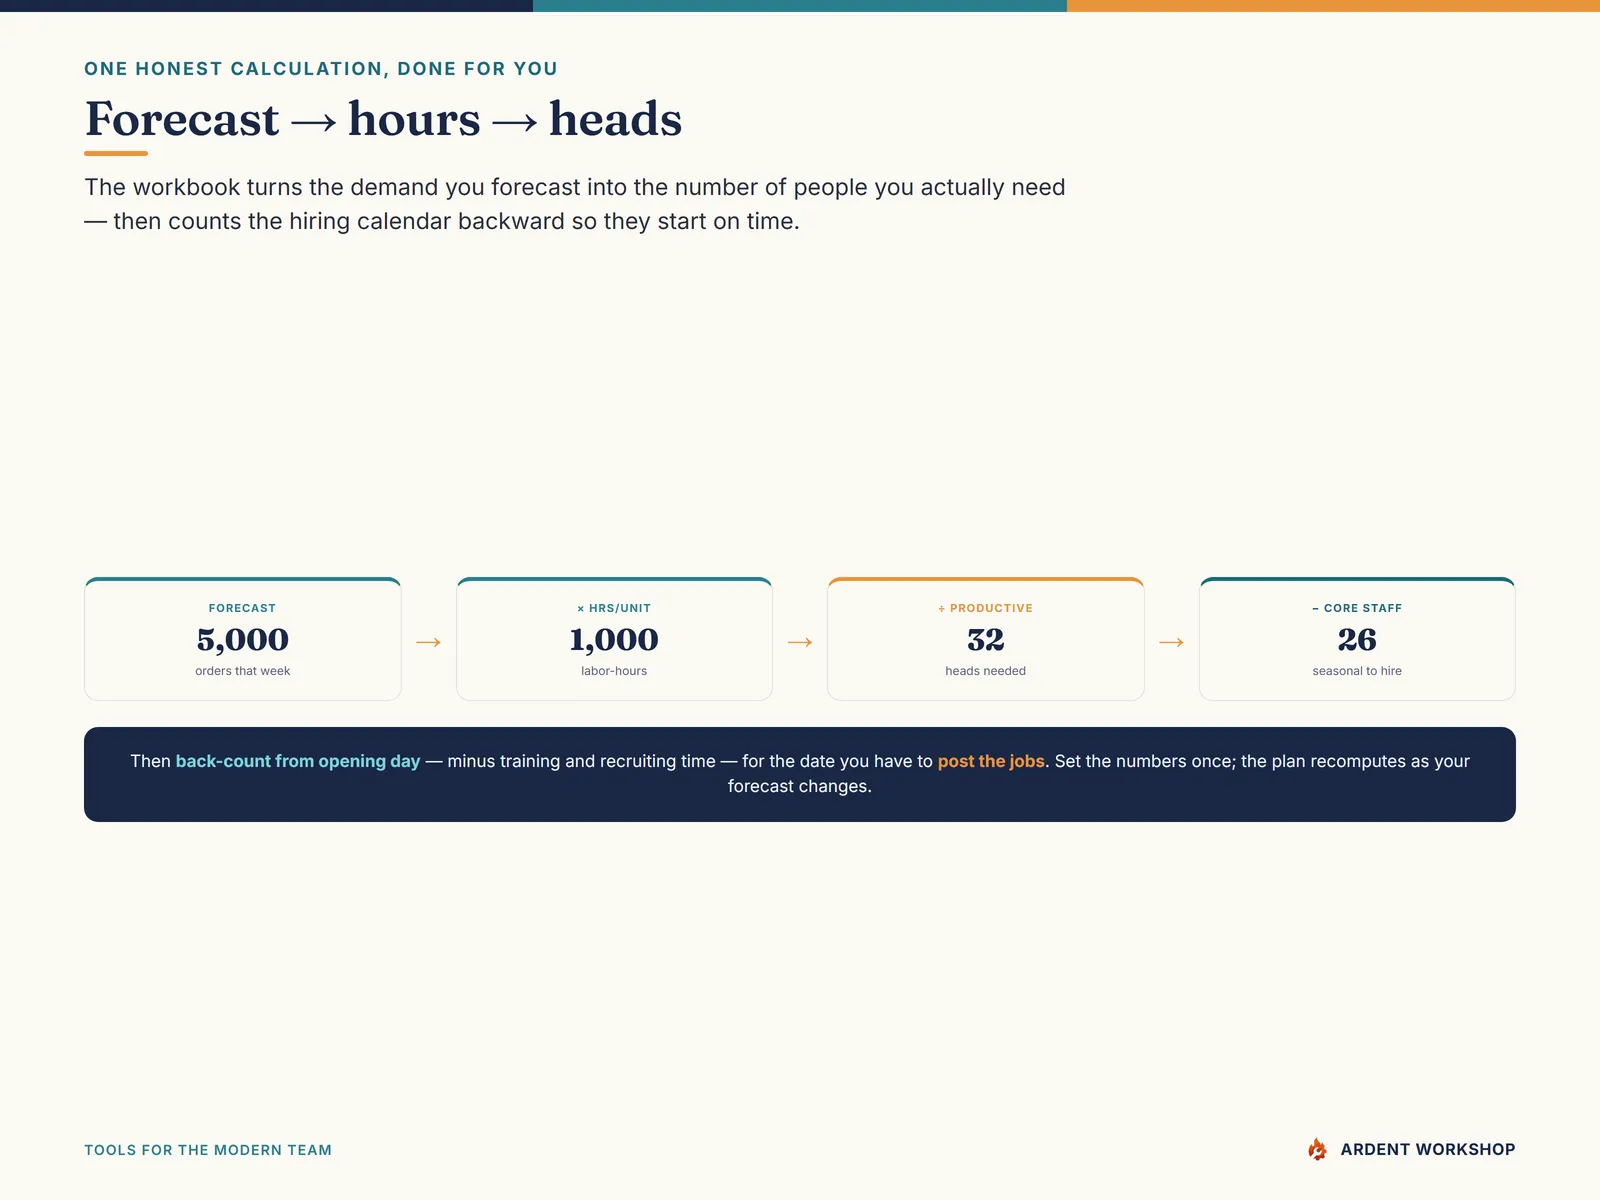Click the '÷ PRODUCTIVE' label

pos(986,608)
